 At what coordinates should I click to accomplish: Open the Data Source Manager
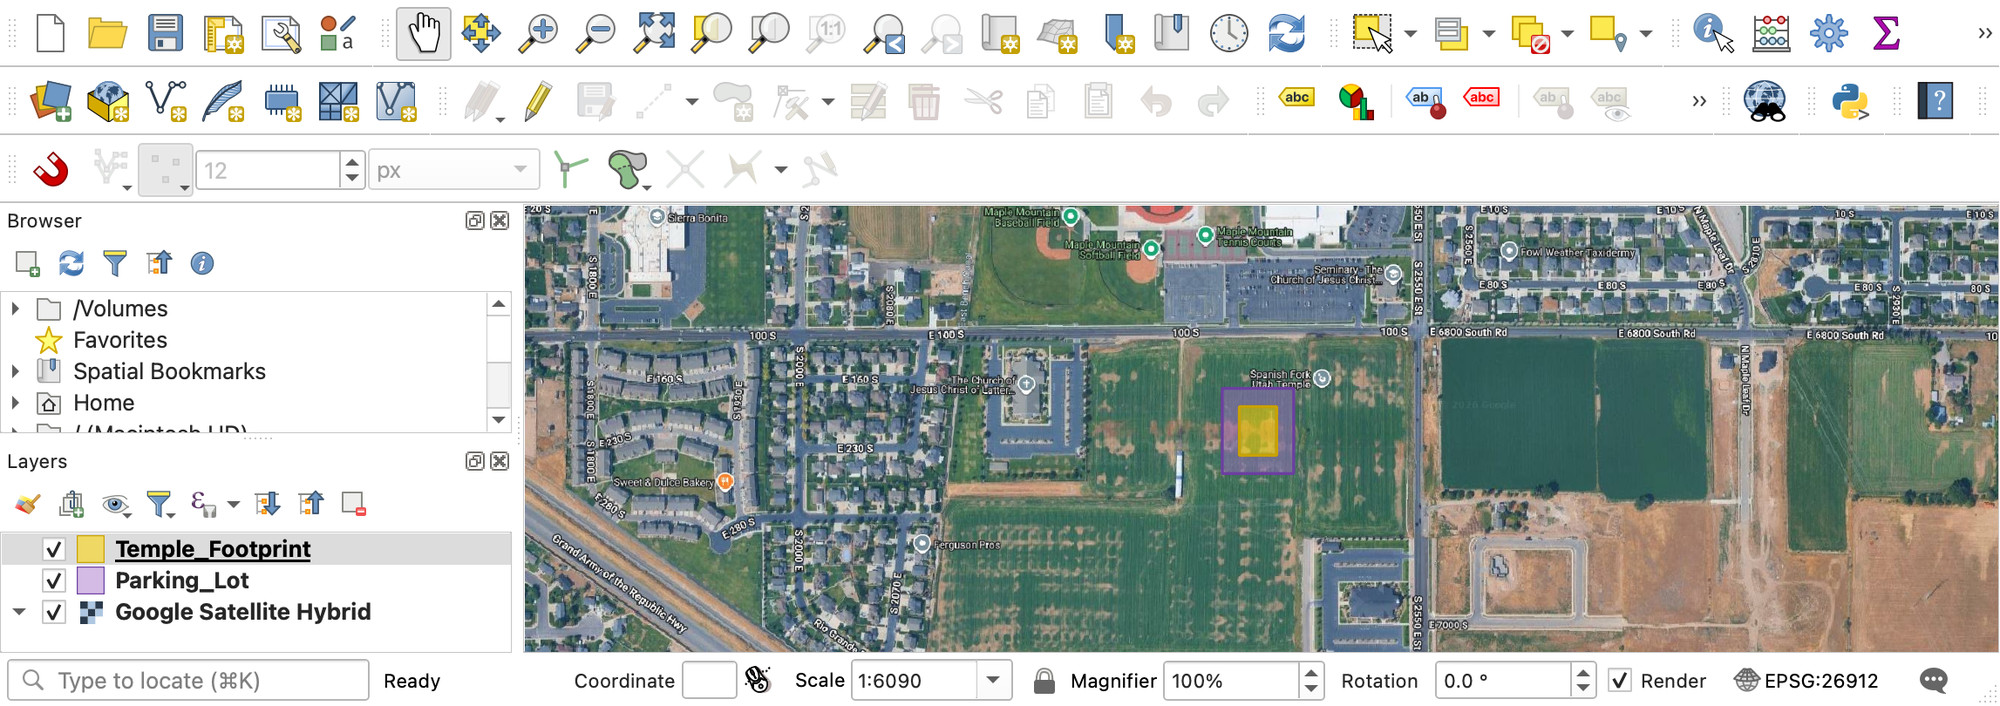pos(50,101)
